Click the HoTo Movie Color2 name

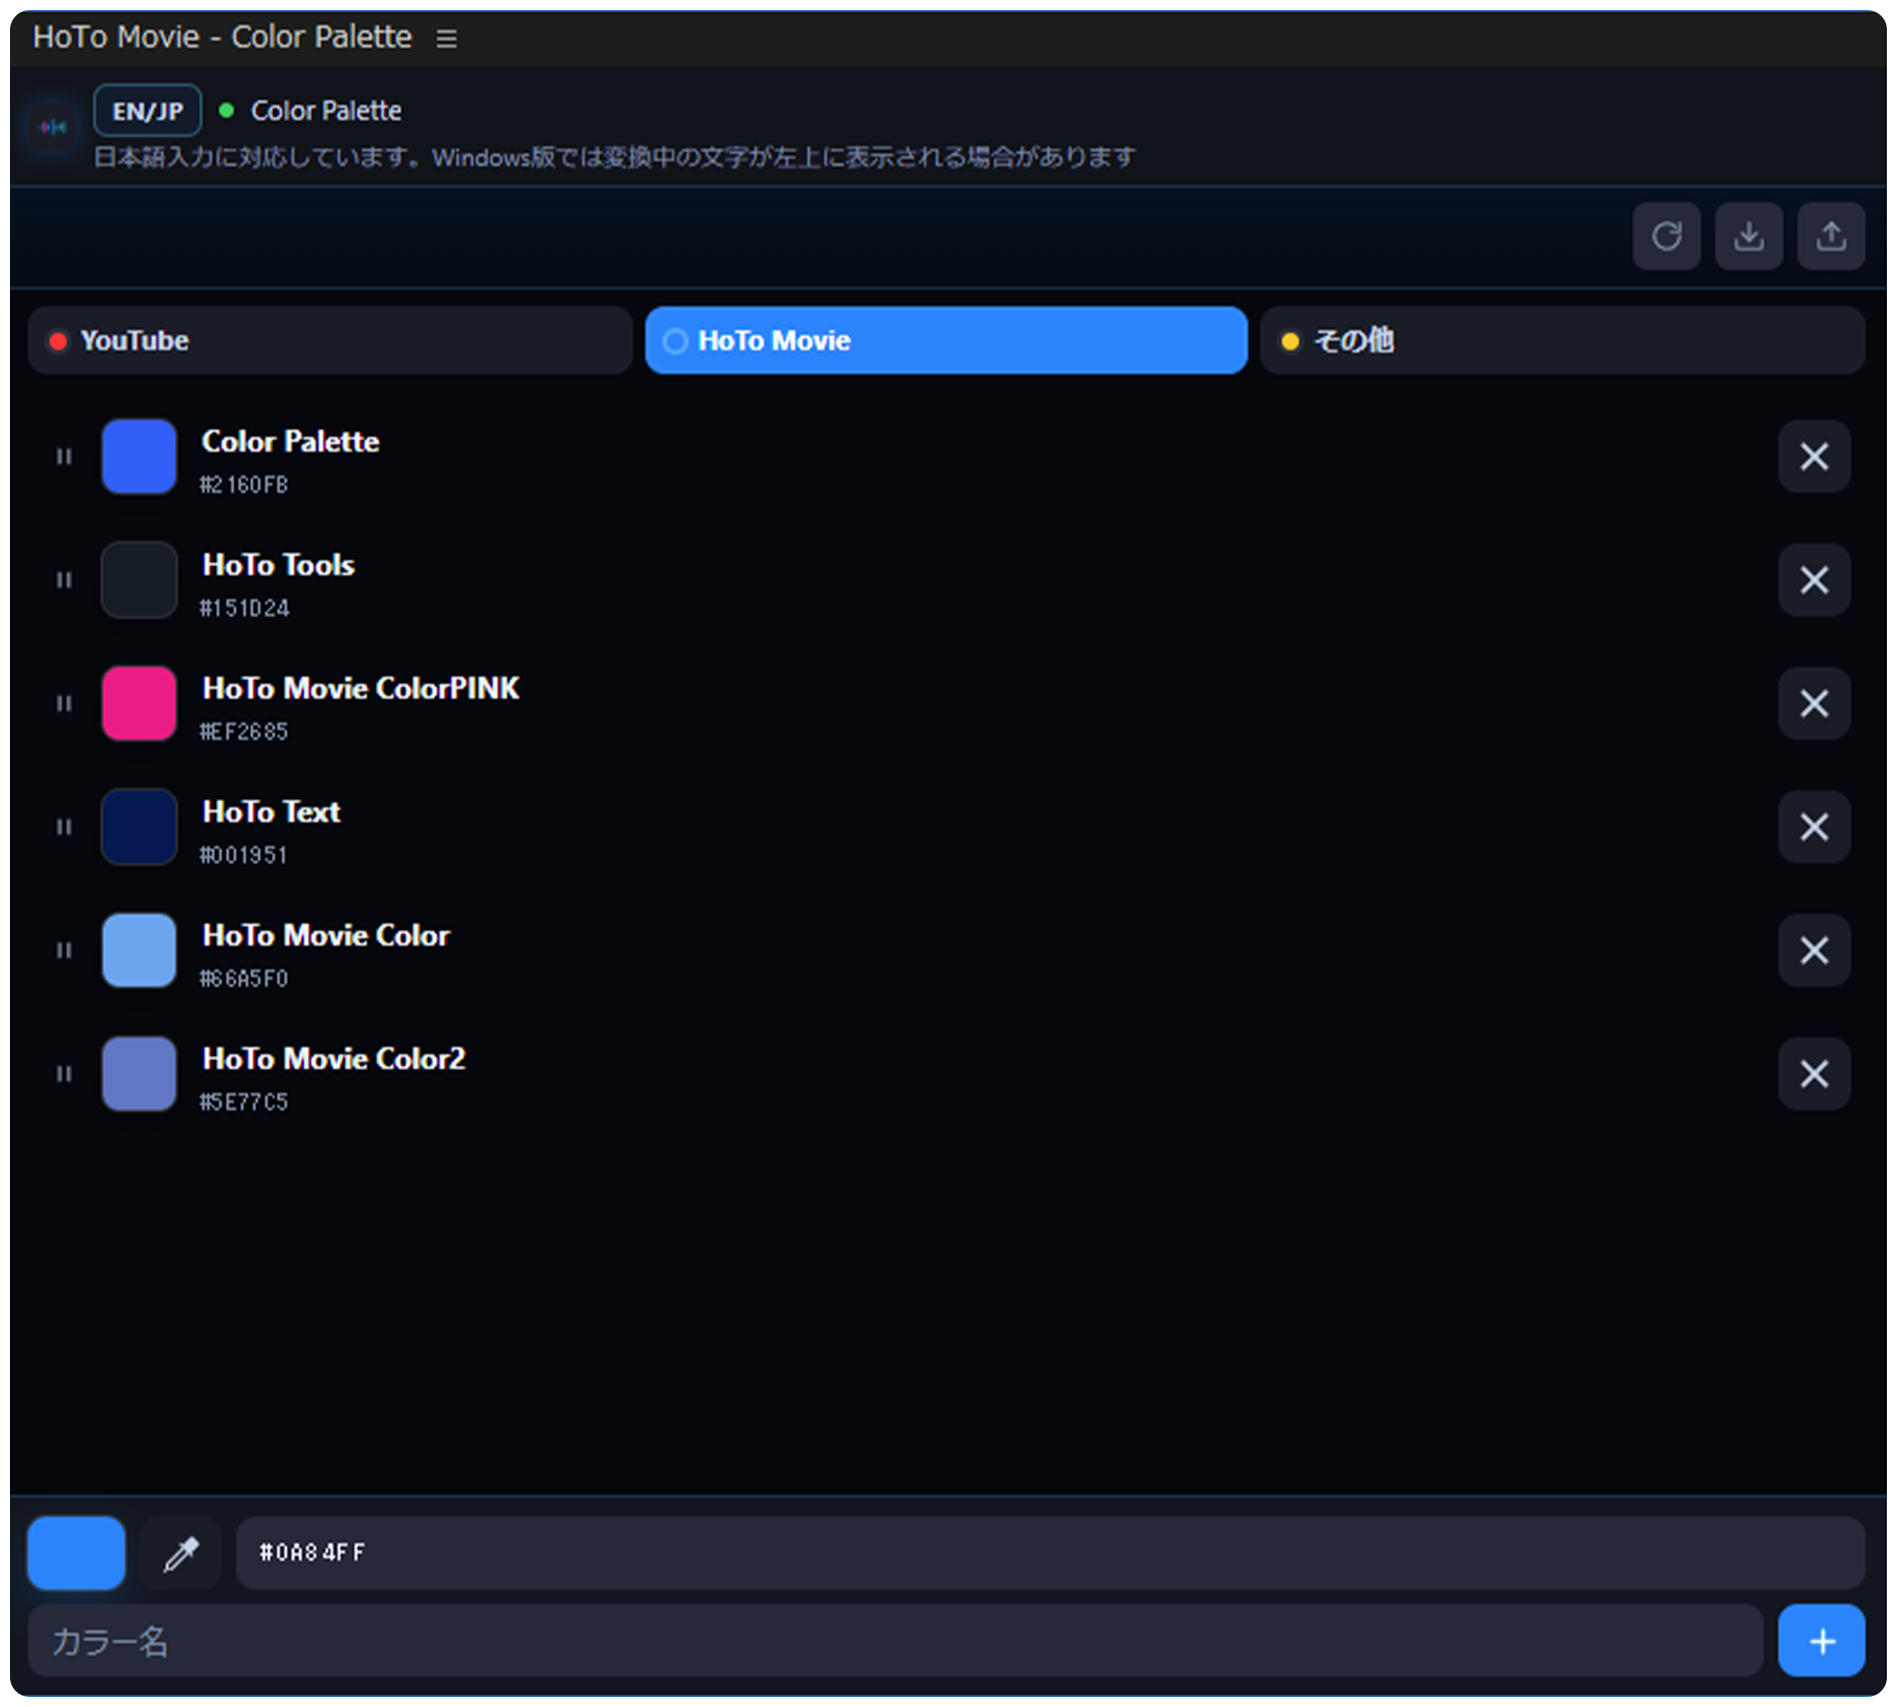334,1059
